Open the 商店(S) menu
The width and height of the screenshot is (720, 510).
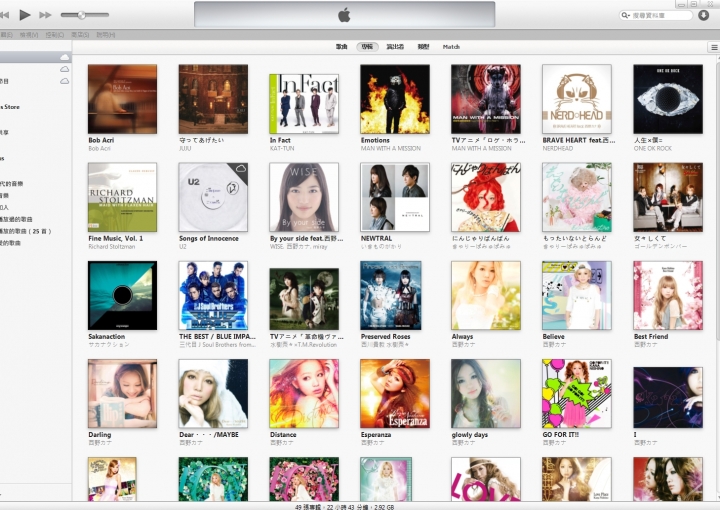point(80,35)
